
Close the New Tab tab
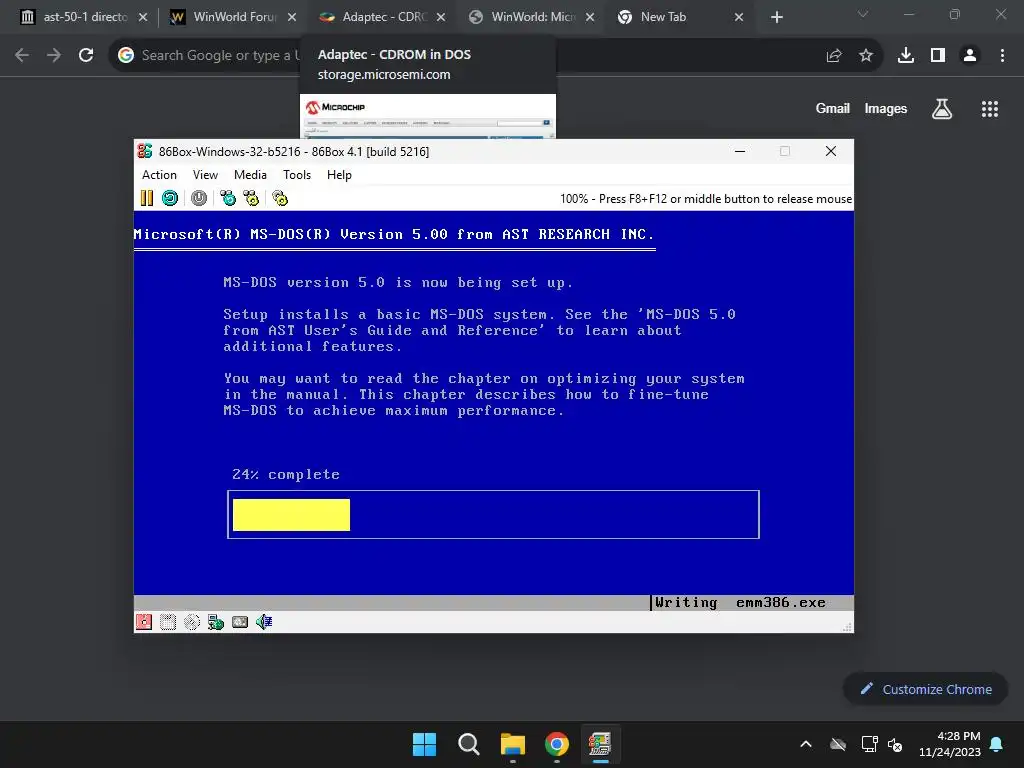[739, 18]
